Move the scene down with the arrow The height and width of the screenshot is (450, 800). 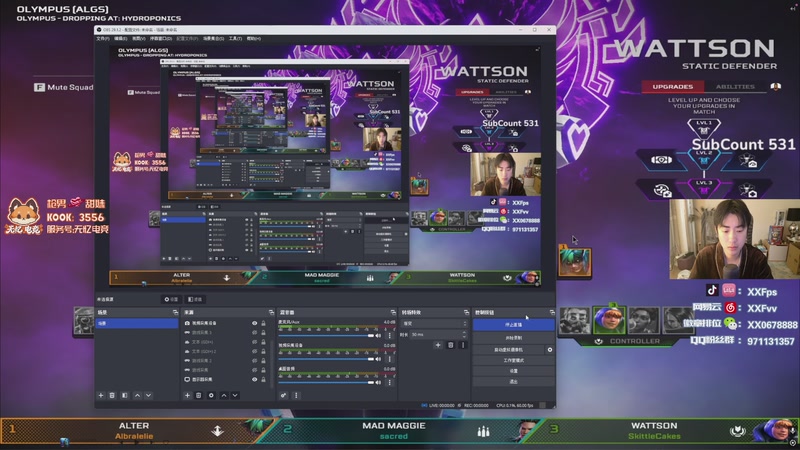[x=148, y=395]
